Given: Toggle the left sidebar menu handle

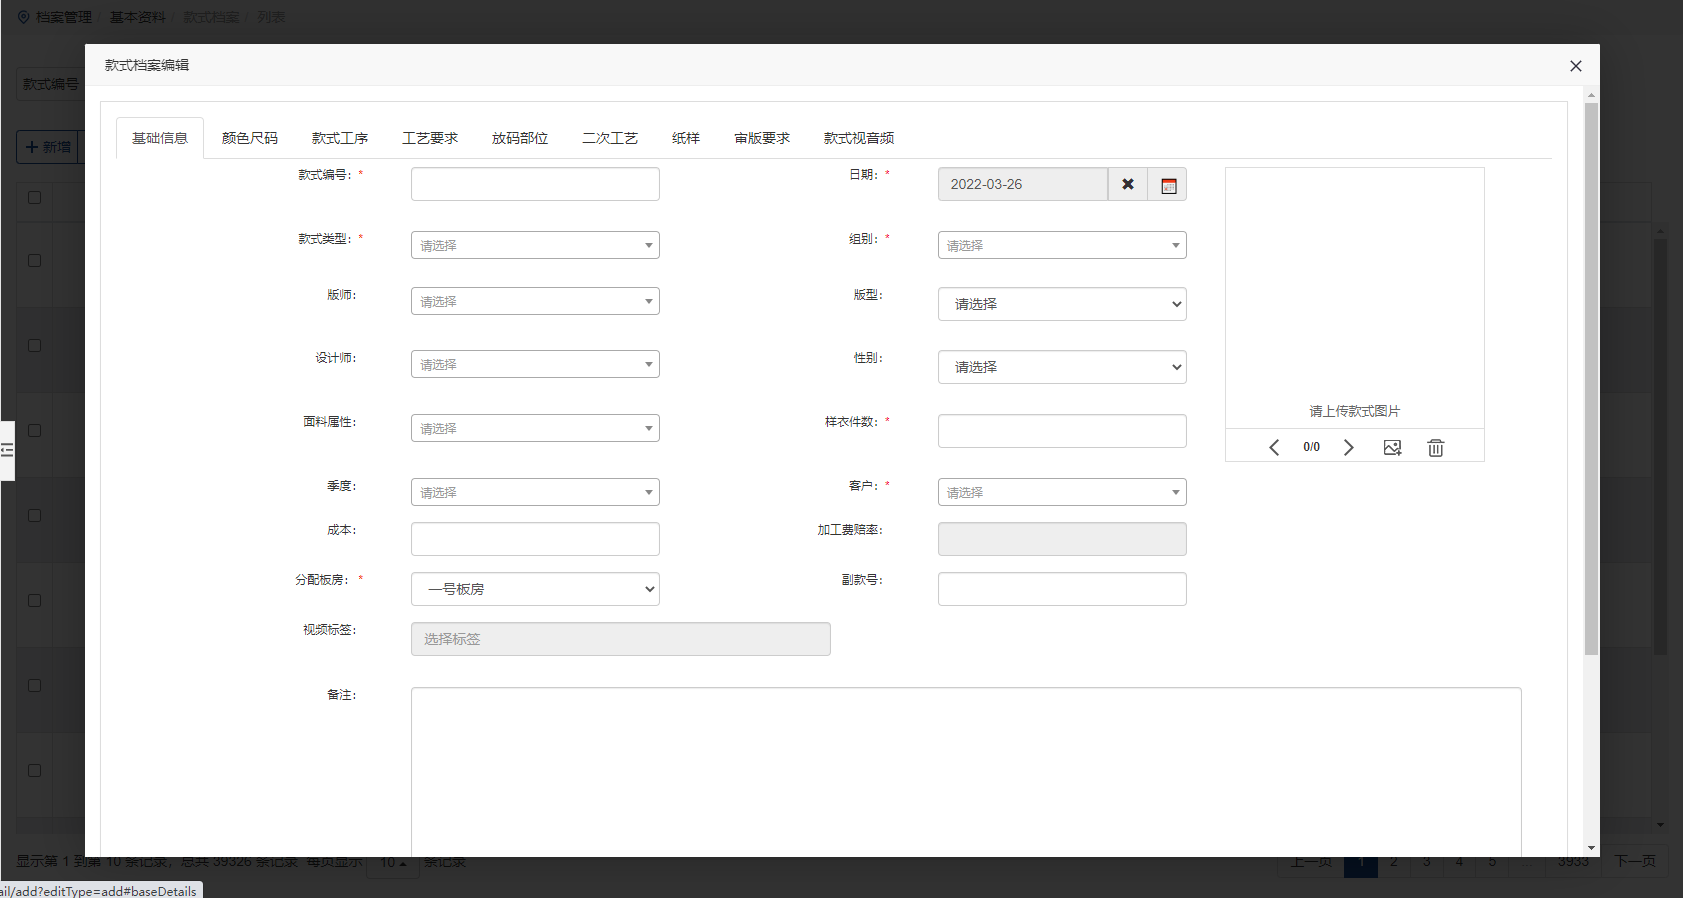Looking at the screenshot, I should click(x=7, y=451).
